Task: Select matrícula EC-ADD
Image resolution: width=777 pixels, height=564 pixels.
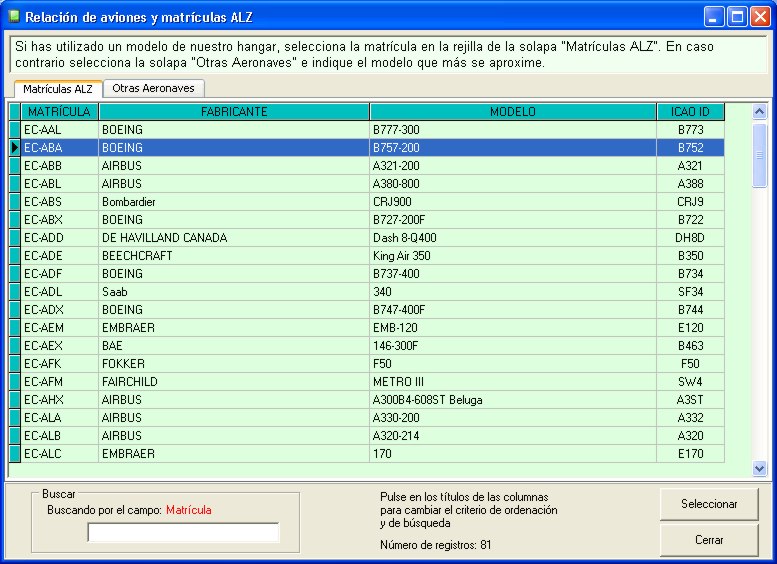Action: 59,238
